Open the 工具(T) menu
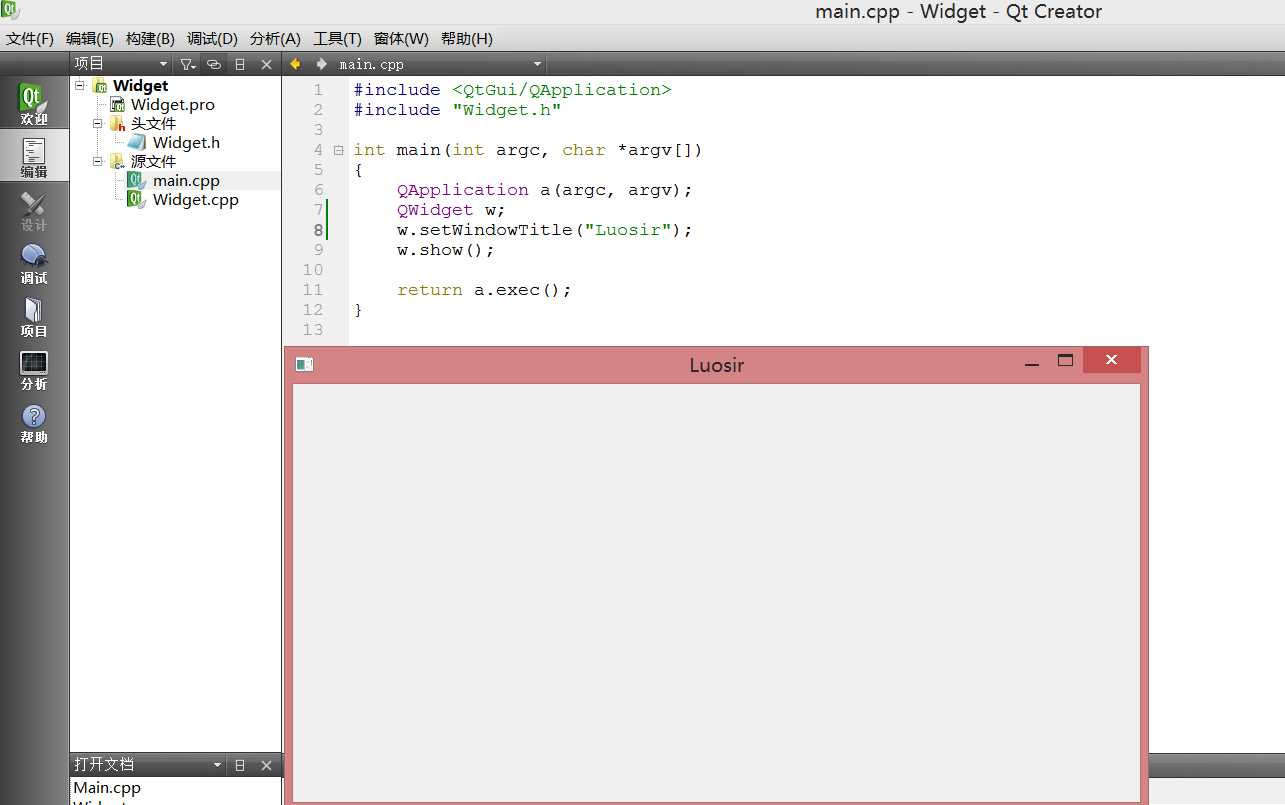This screenshot has height=805, width=1285. click(337, 39)
